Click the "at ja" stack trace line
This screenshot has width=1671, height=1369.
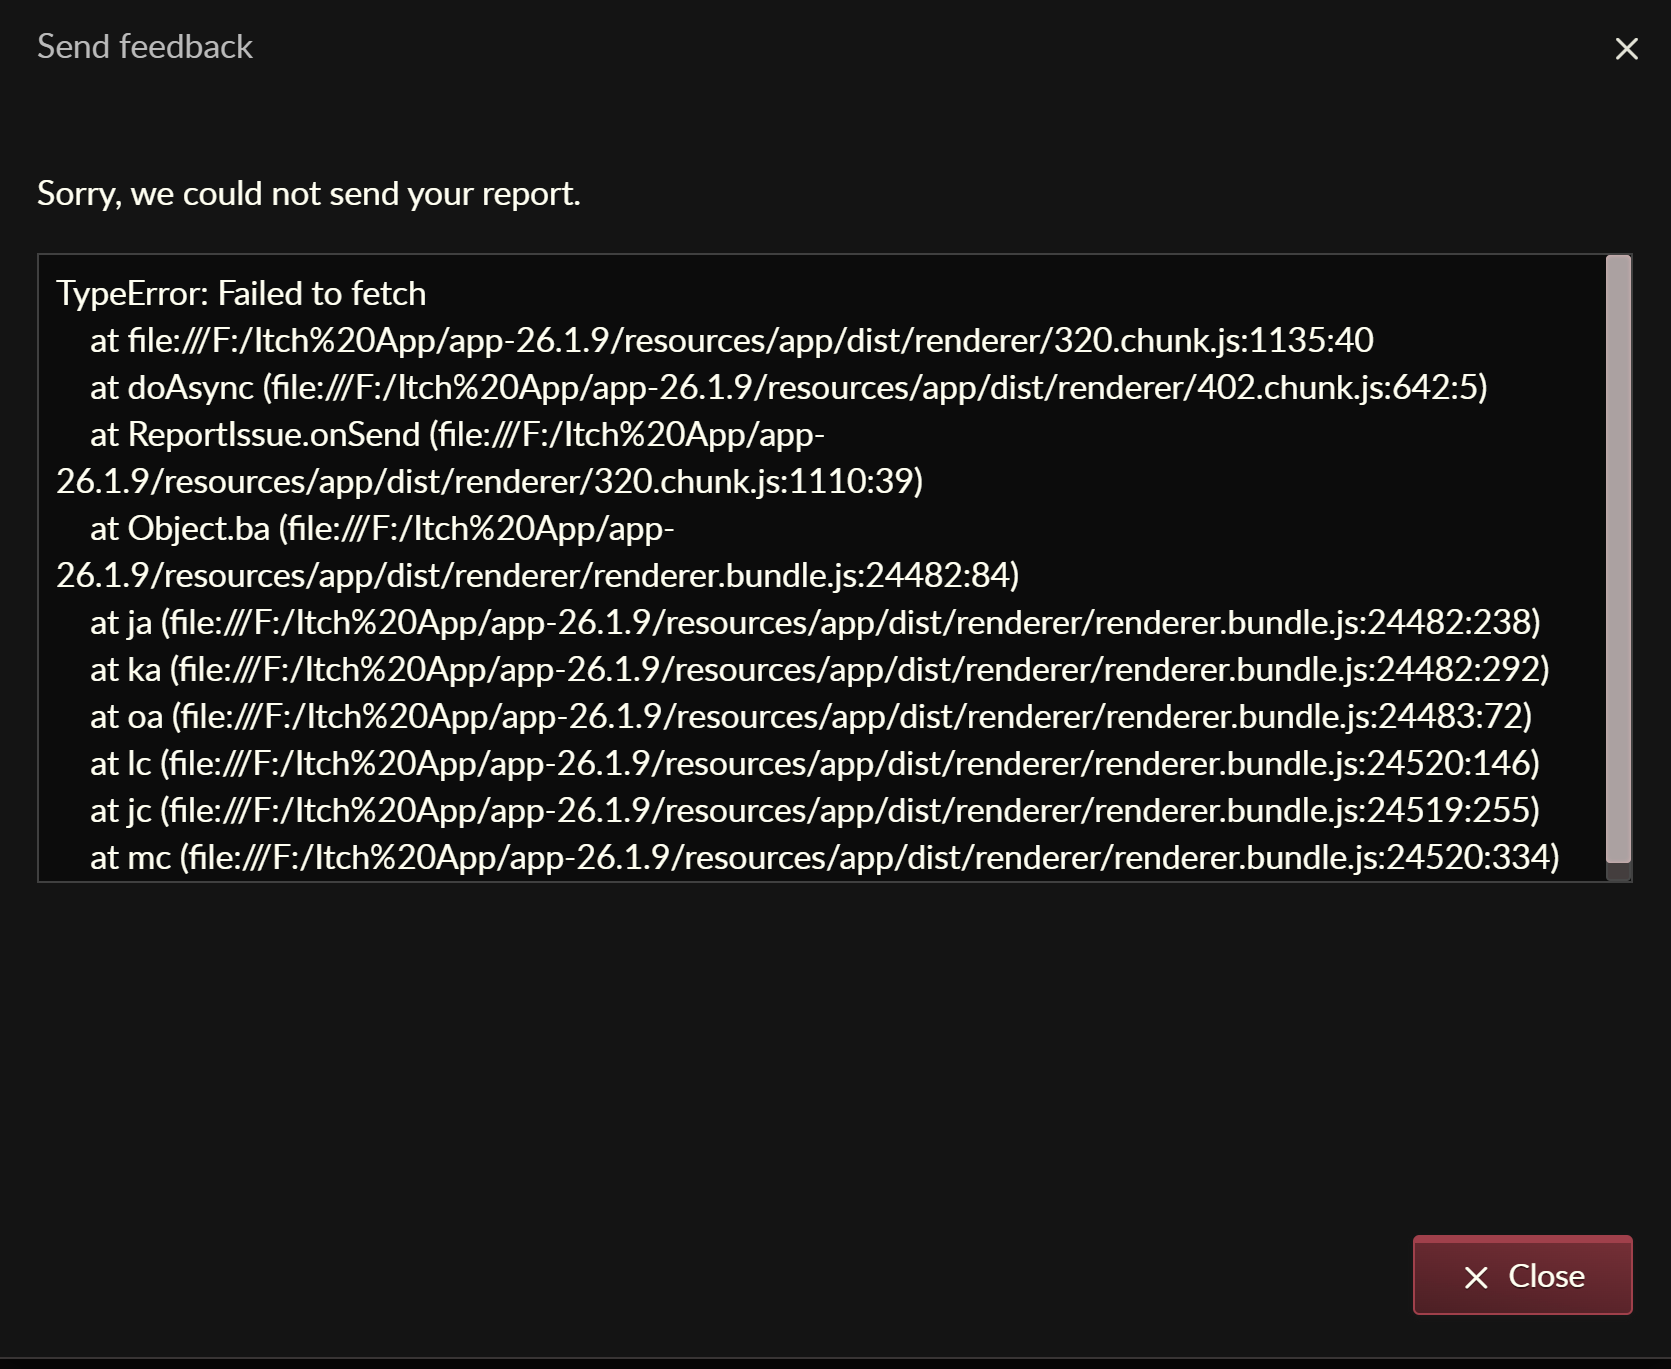[815, 622]
